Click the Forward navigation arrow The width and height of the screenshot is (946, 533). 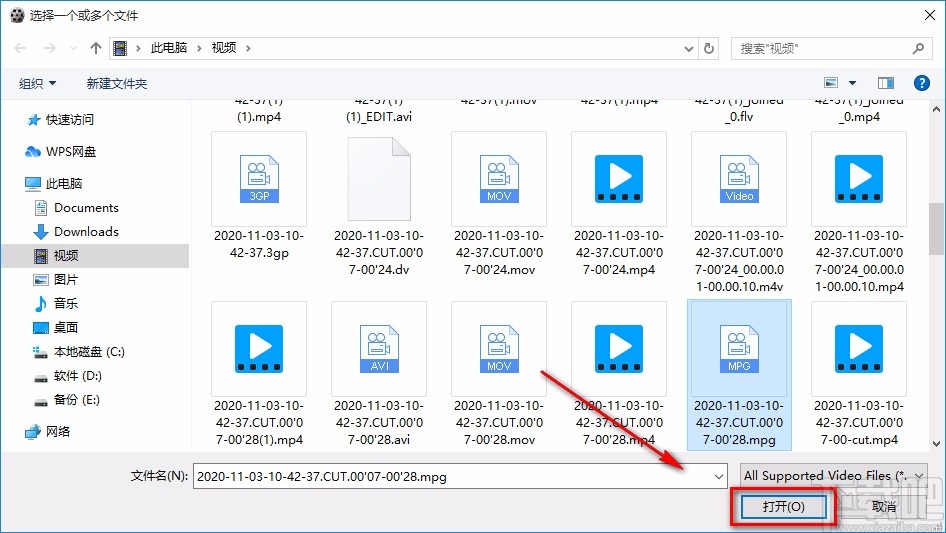tap(50, 48)
